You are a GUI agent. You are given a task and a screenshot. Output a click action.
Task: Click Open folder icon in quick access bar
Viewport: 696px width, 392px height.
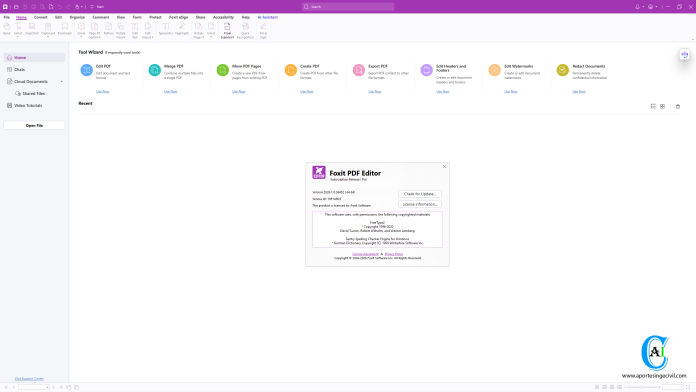(16, 7)
